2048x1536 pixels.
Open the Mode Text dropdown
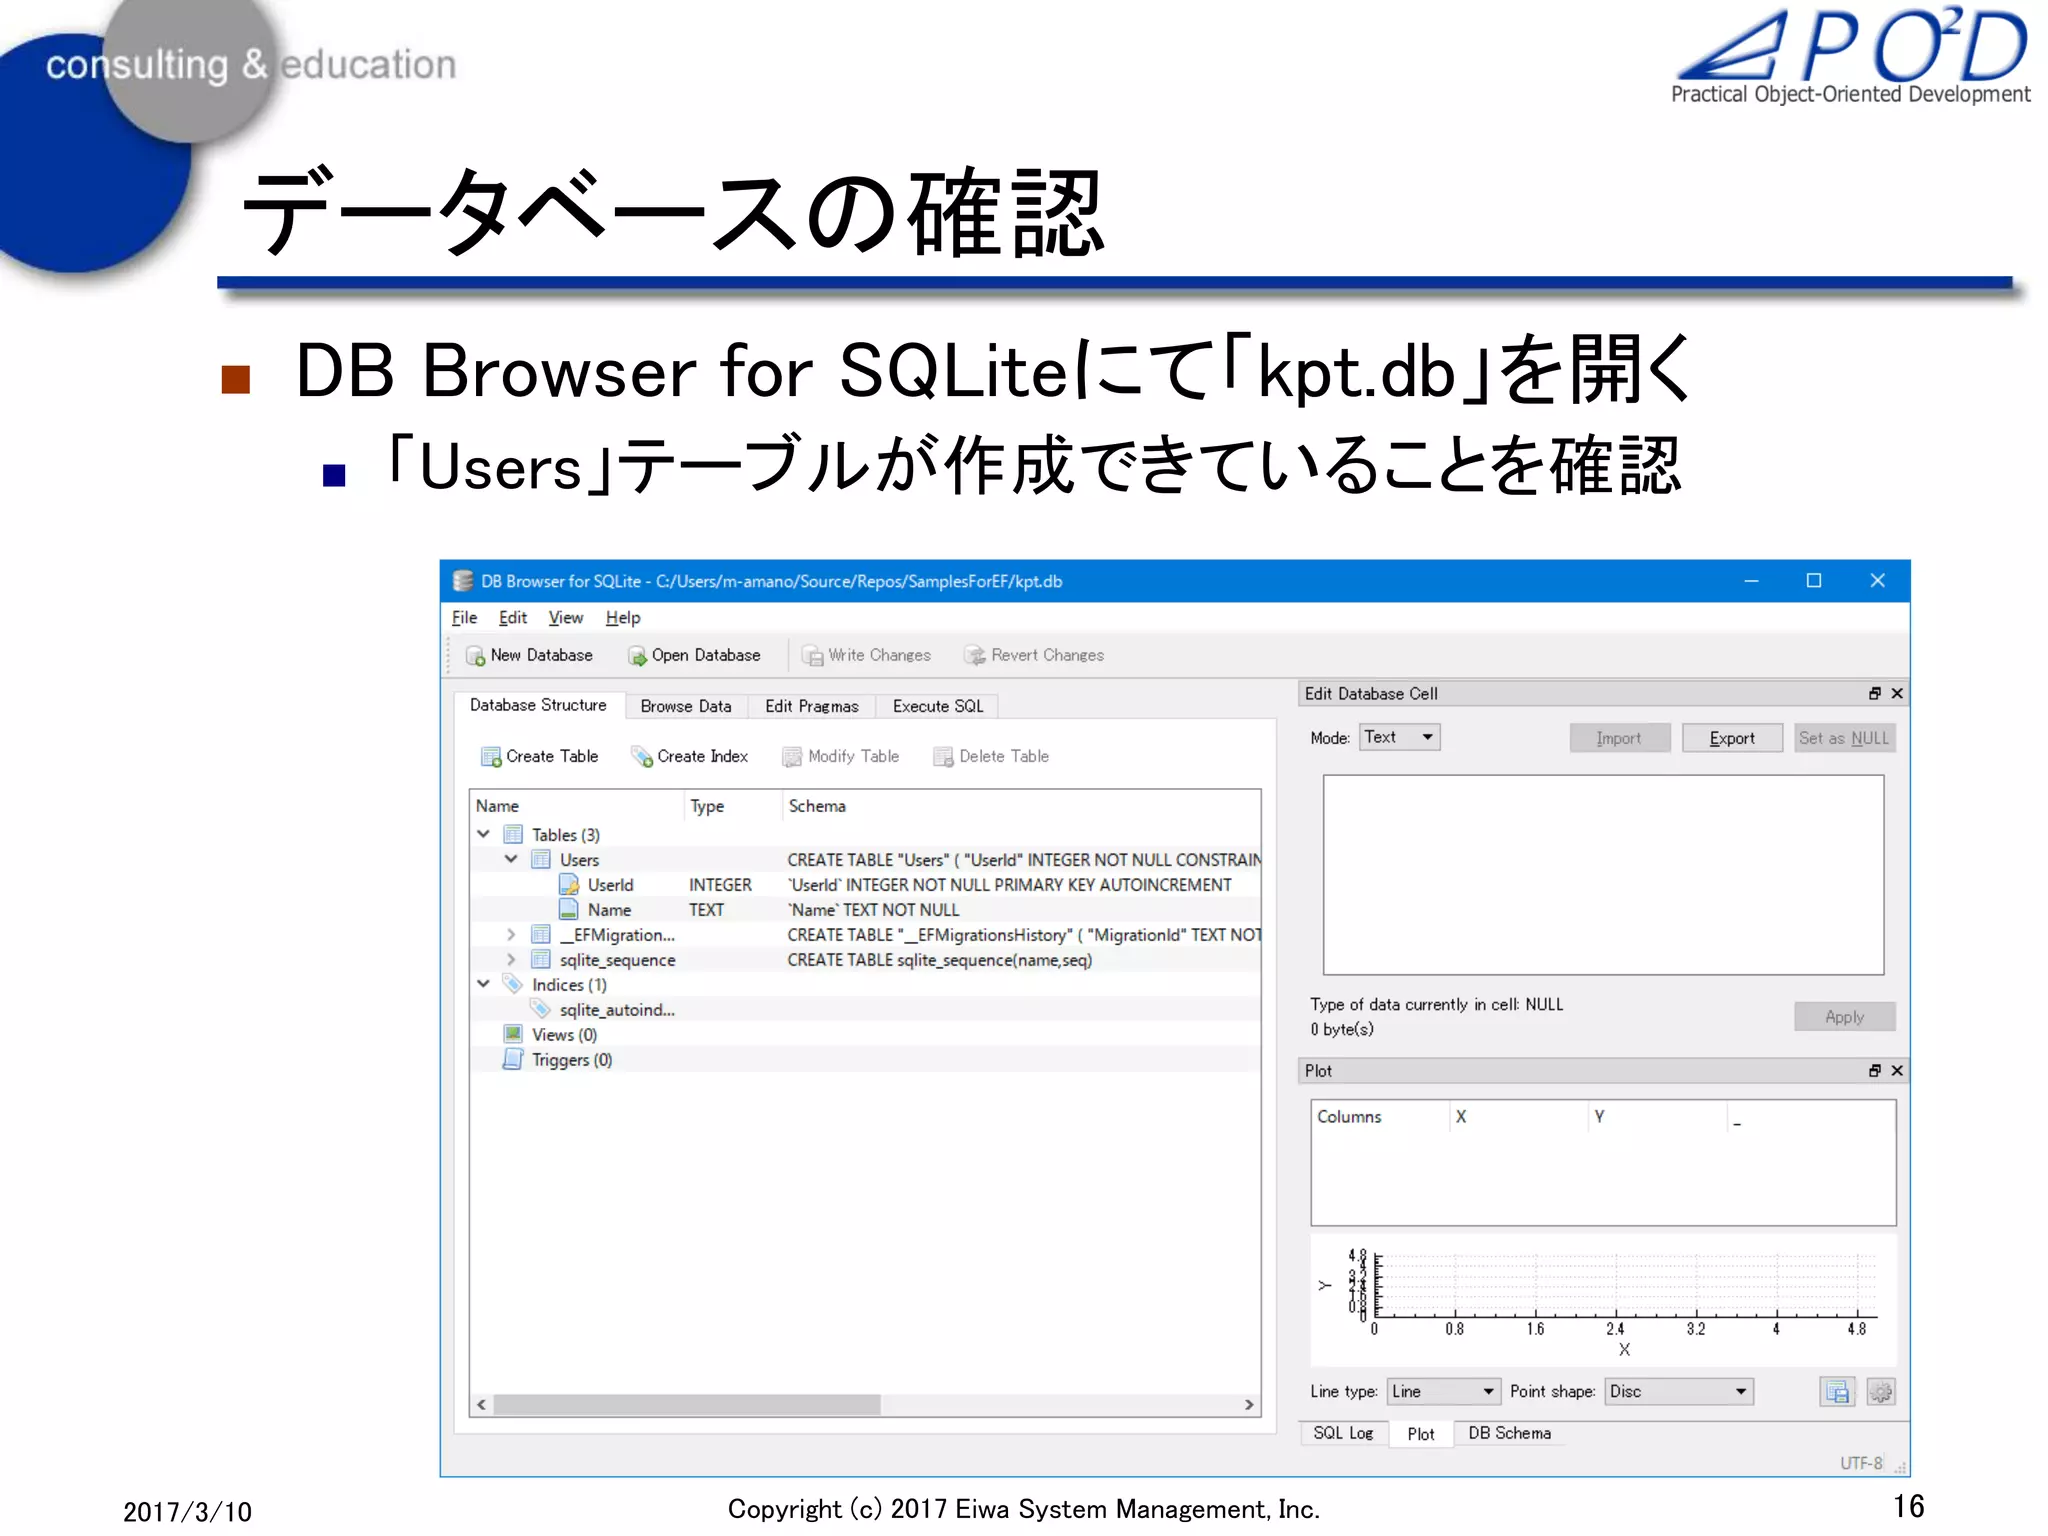[x=1399, y=737]
